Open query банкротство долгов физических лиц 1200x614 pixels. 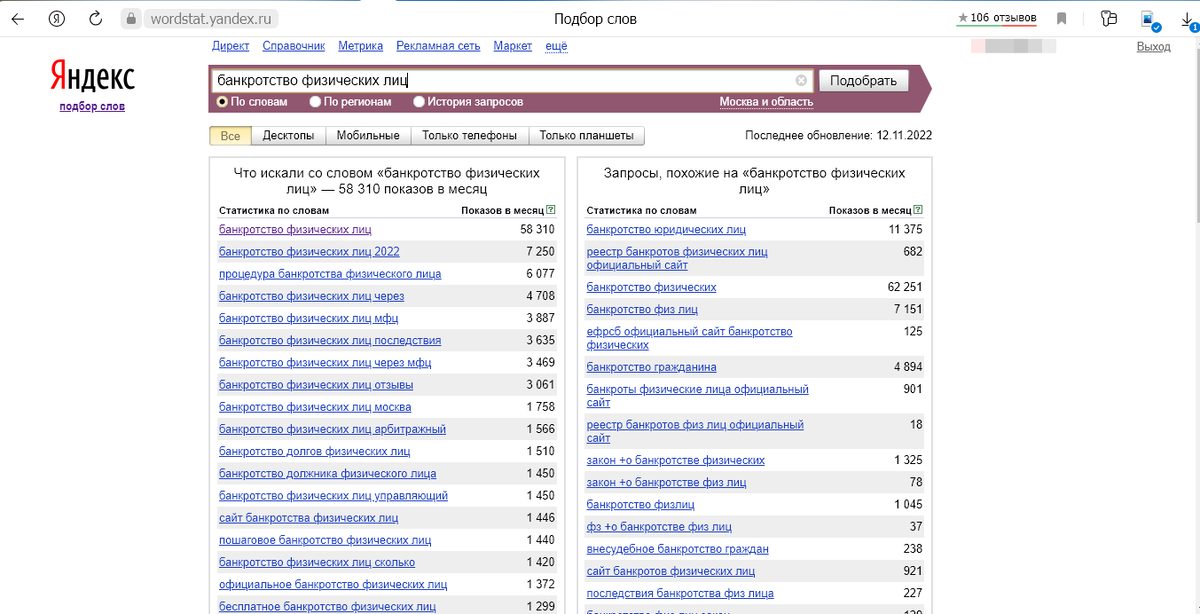tap(315, 451)
